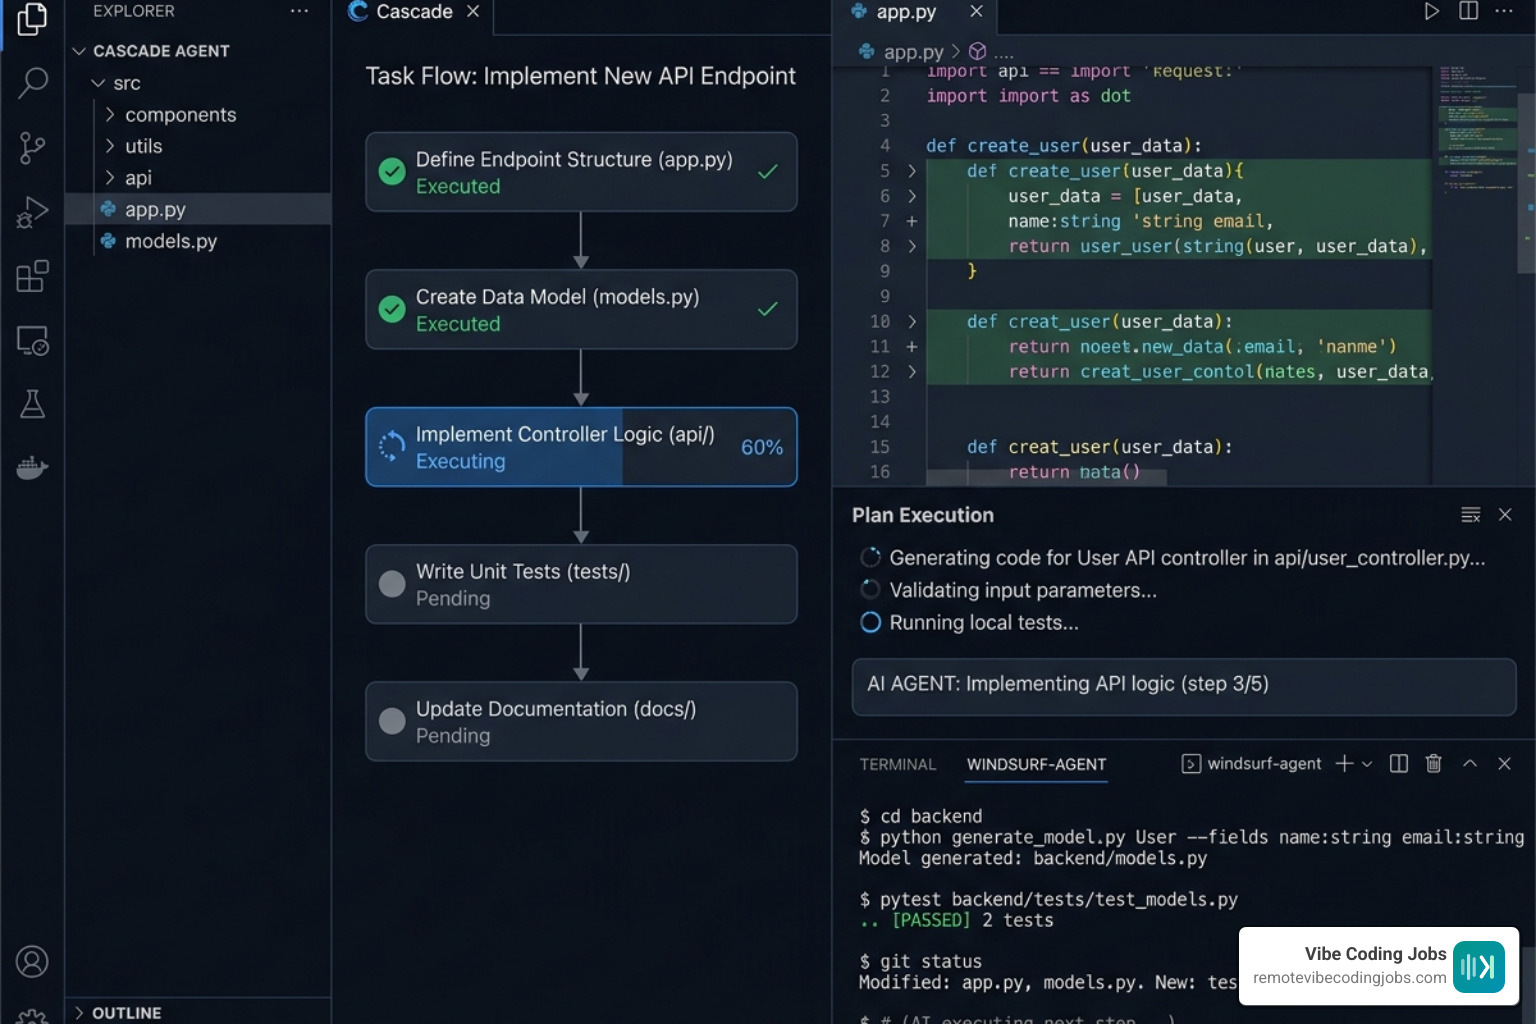Viewport: 1536px width, 1024px height.
Task: Select the Define Endpoint Structure step card
Action: point(581,172)
